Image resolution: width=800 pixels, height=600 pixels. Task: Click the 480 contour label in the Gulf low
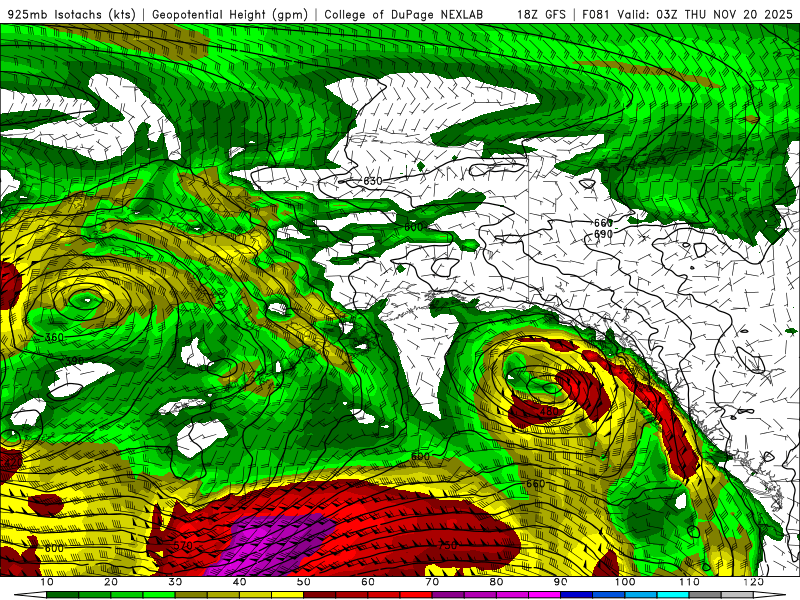point(549,411)
